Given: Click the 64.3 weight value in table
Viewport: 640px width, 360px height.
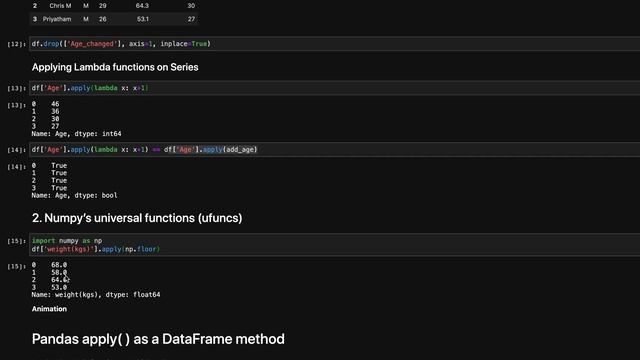Looking at the screenshot, I should (x=142, y=6).
